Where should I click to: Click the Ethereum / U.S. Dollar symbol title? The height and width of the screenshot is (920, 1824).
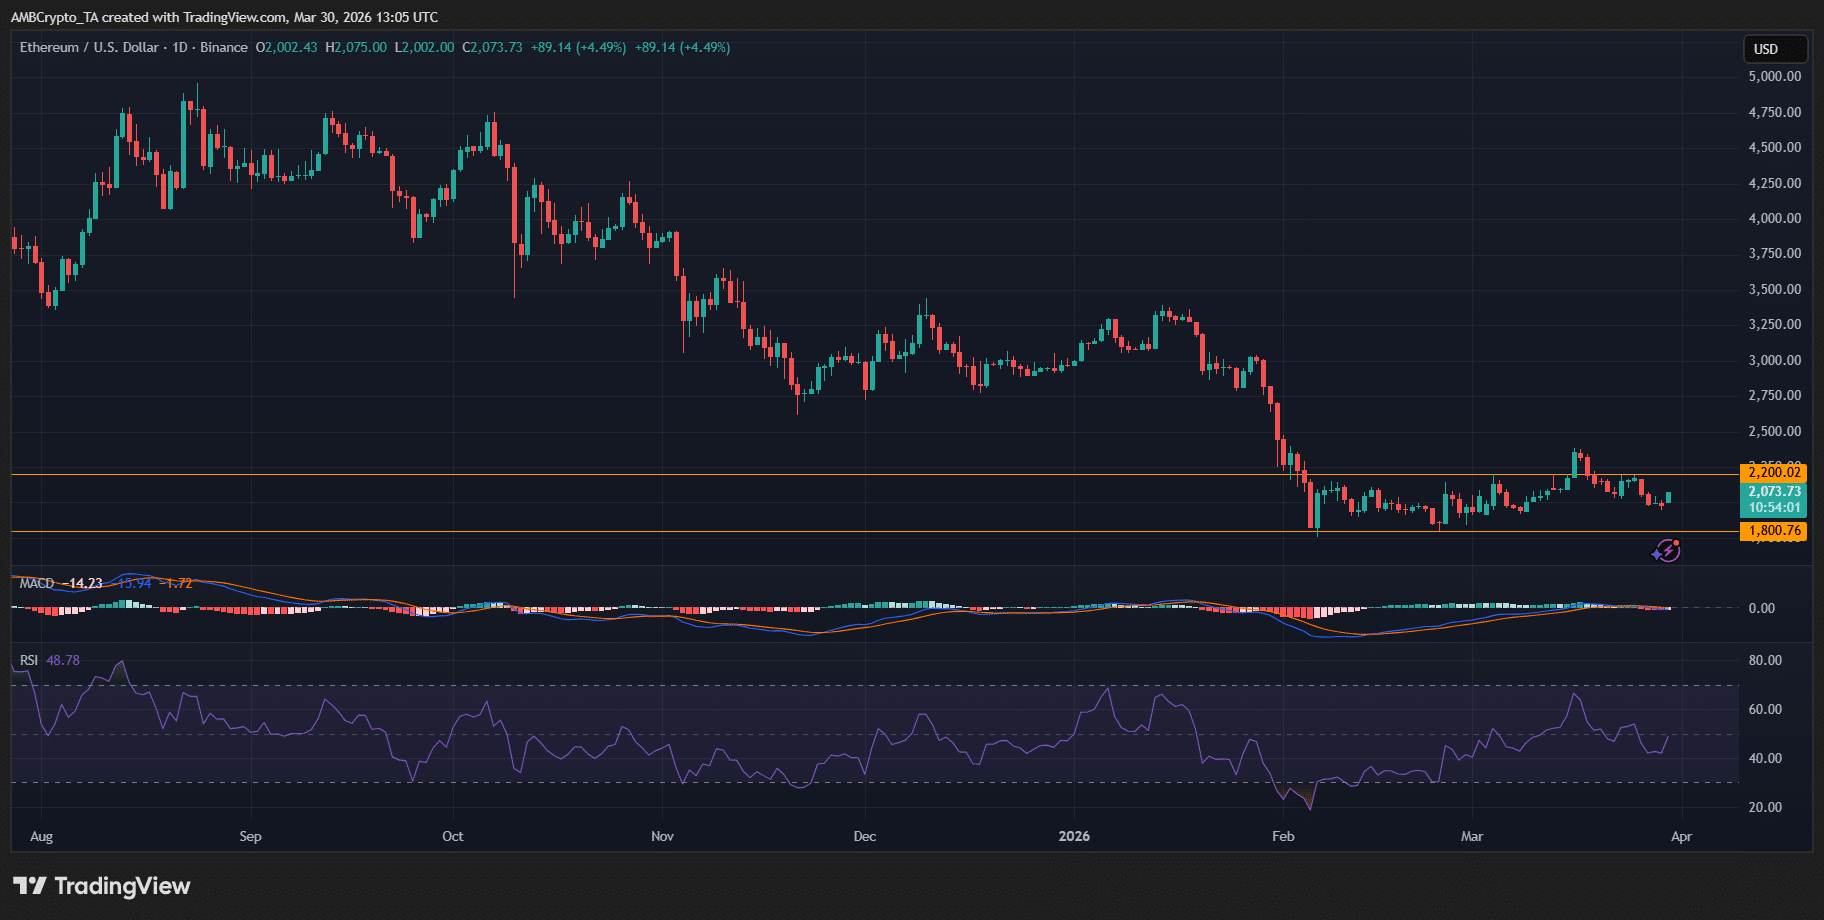coord(89,47)
